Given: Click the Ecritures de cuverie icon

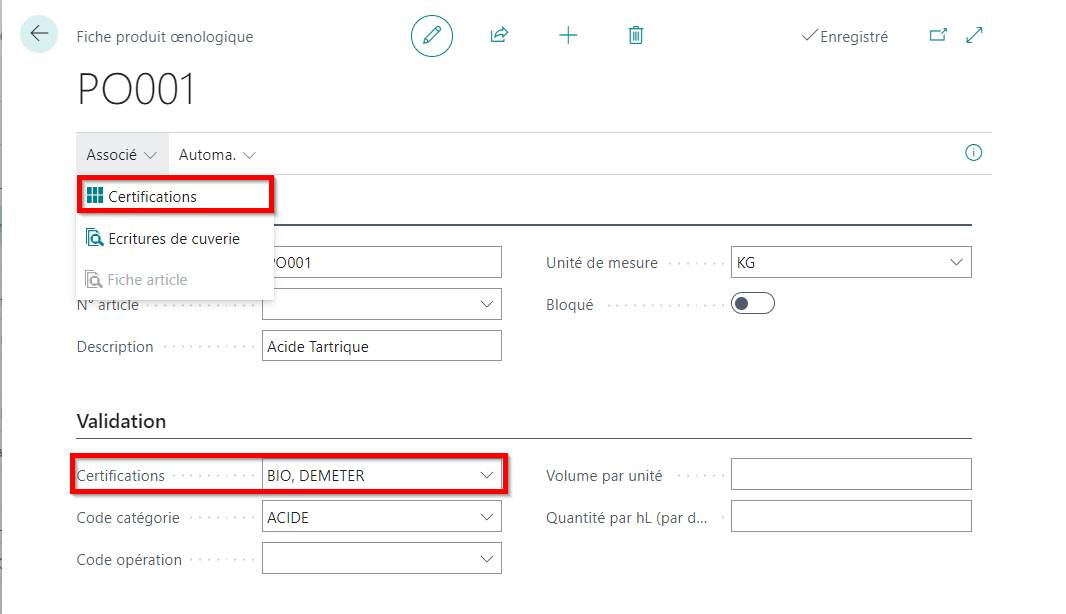Looking at the screenshot, I should tap(94, 238).
